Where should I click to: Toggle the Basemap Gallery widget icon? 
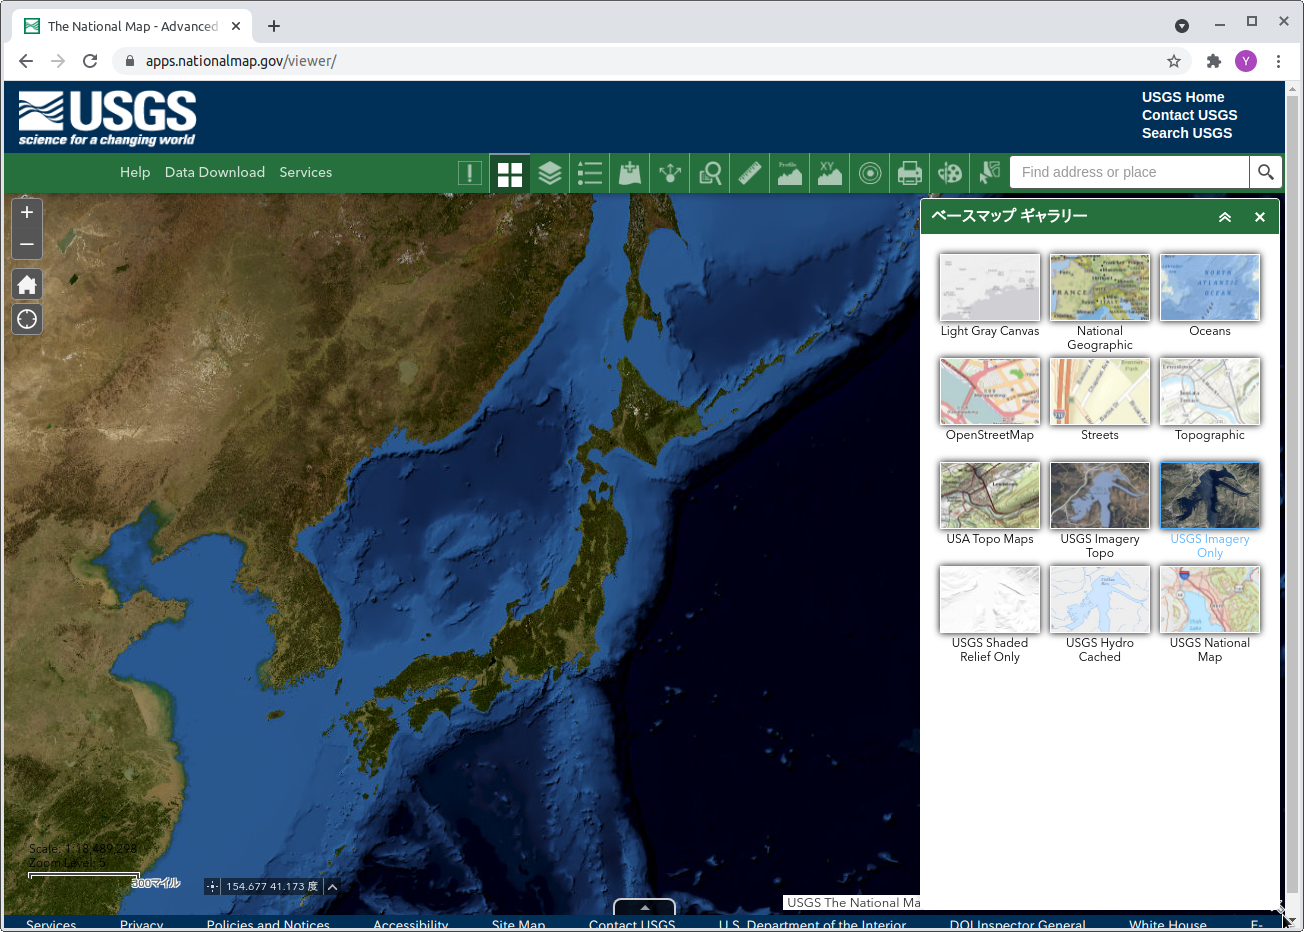[510, 173]
